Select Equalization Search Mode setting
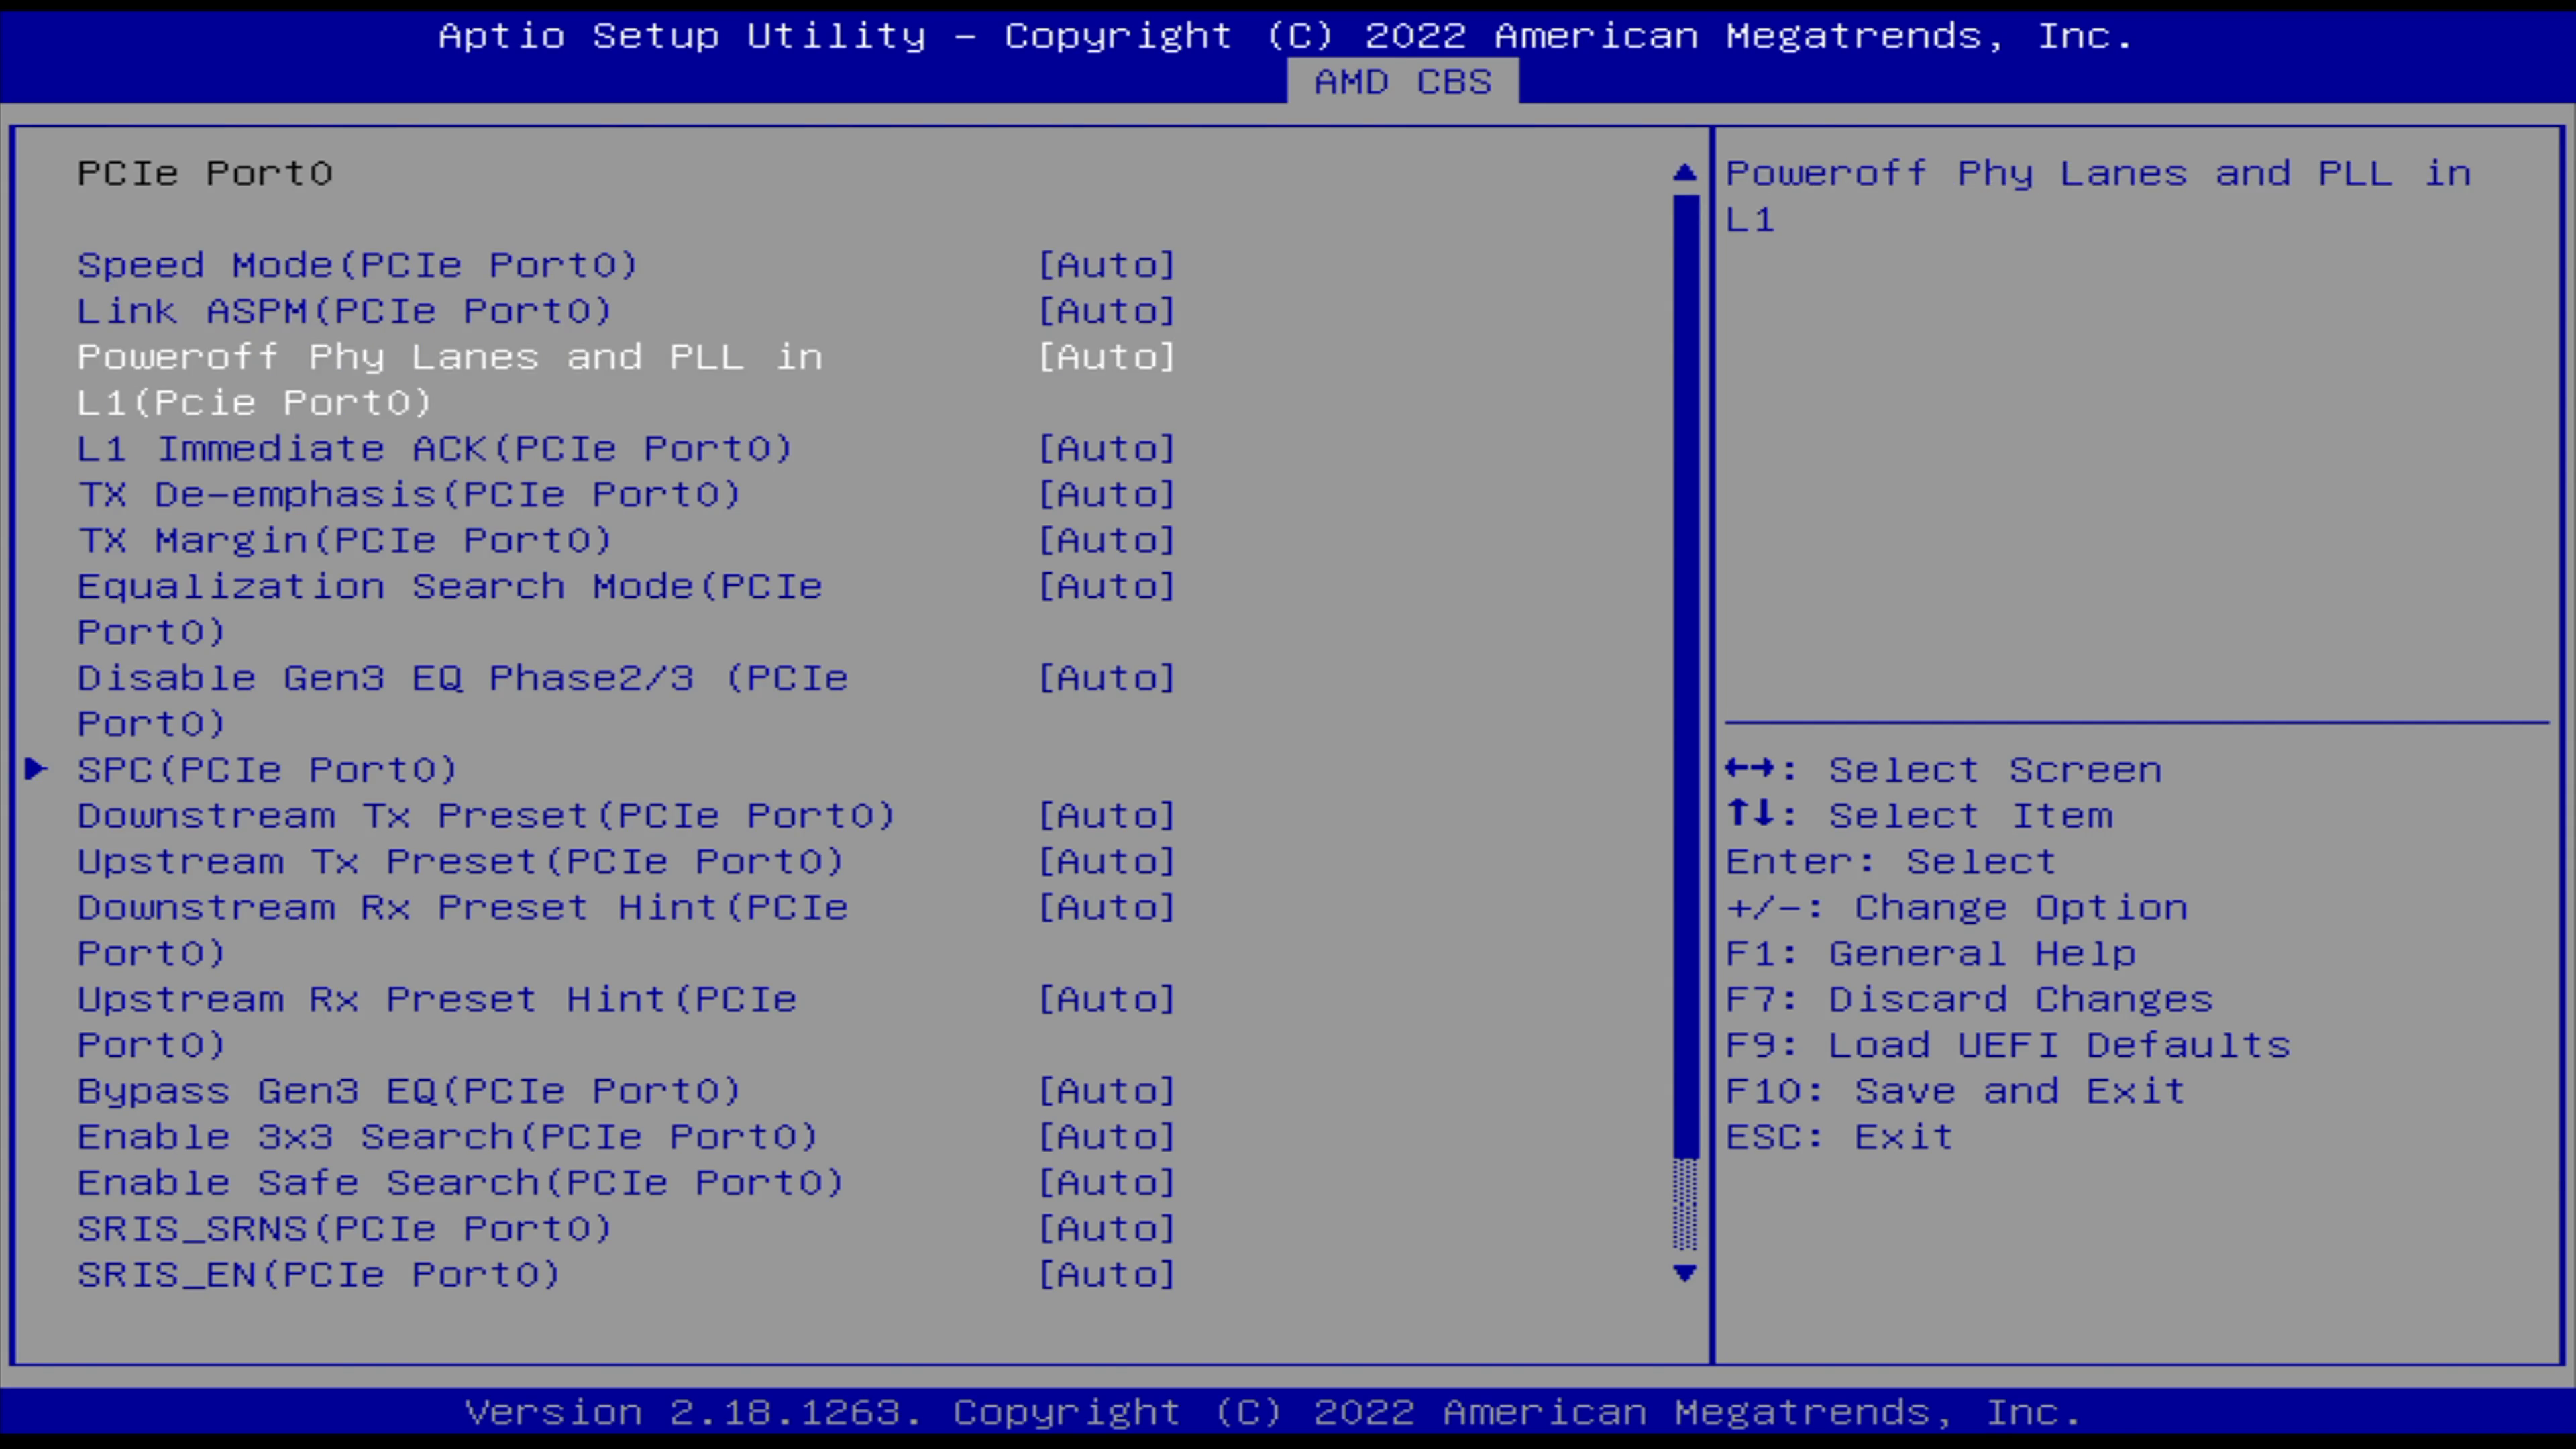This screenshot has height=1449, width=2576. coord(450,609)
